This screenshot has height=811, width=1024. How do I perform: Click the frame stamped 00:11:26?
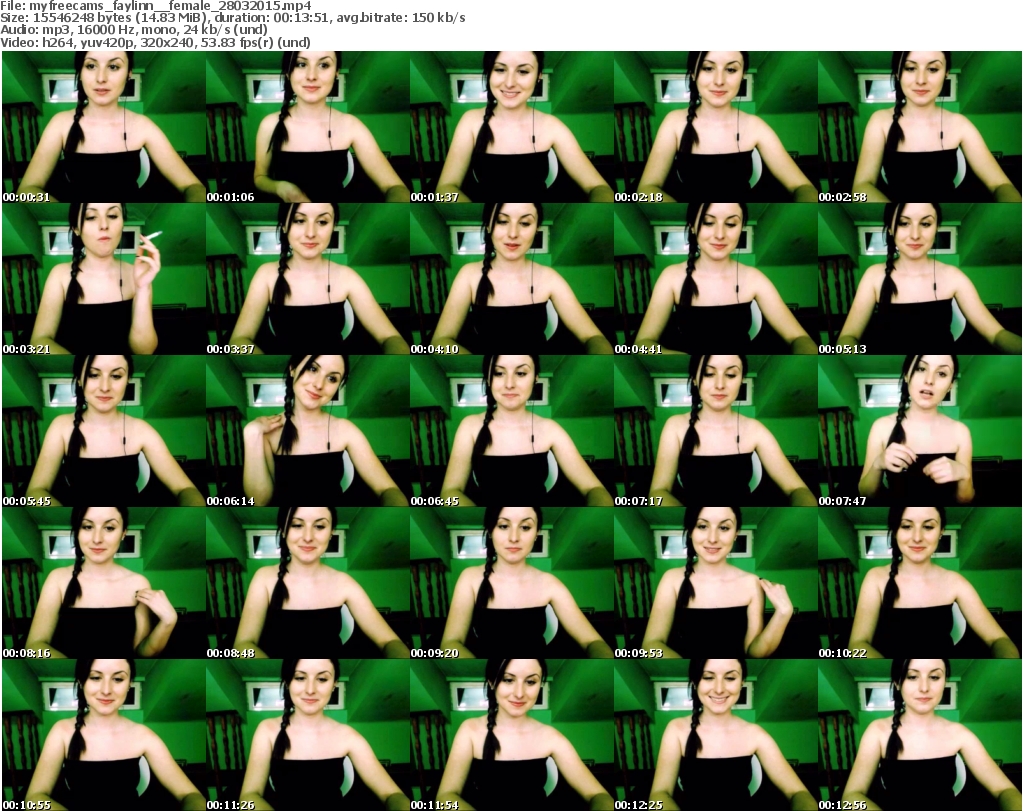coord(308,735)
